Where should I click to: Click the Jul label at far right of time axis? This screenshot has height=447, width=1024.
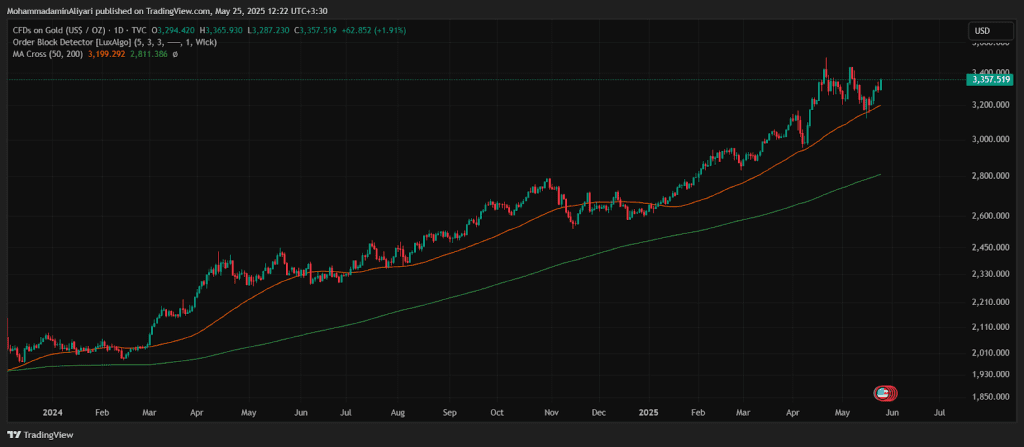(939, 411)
